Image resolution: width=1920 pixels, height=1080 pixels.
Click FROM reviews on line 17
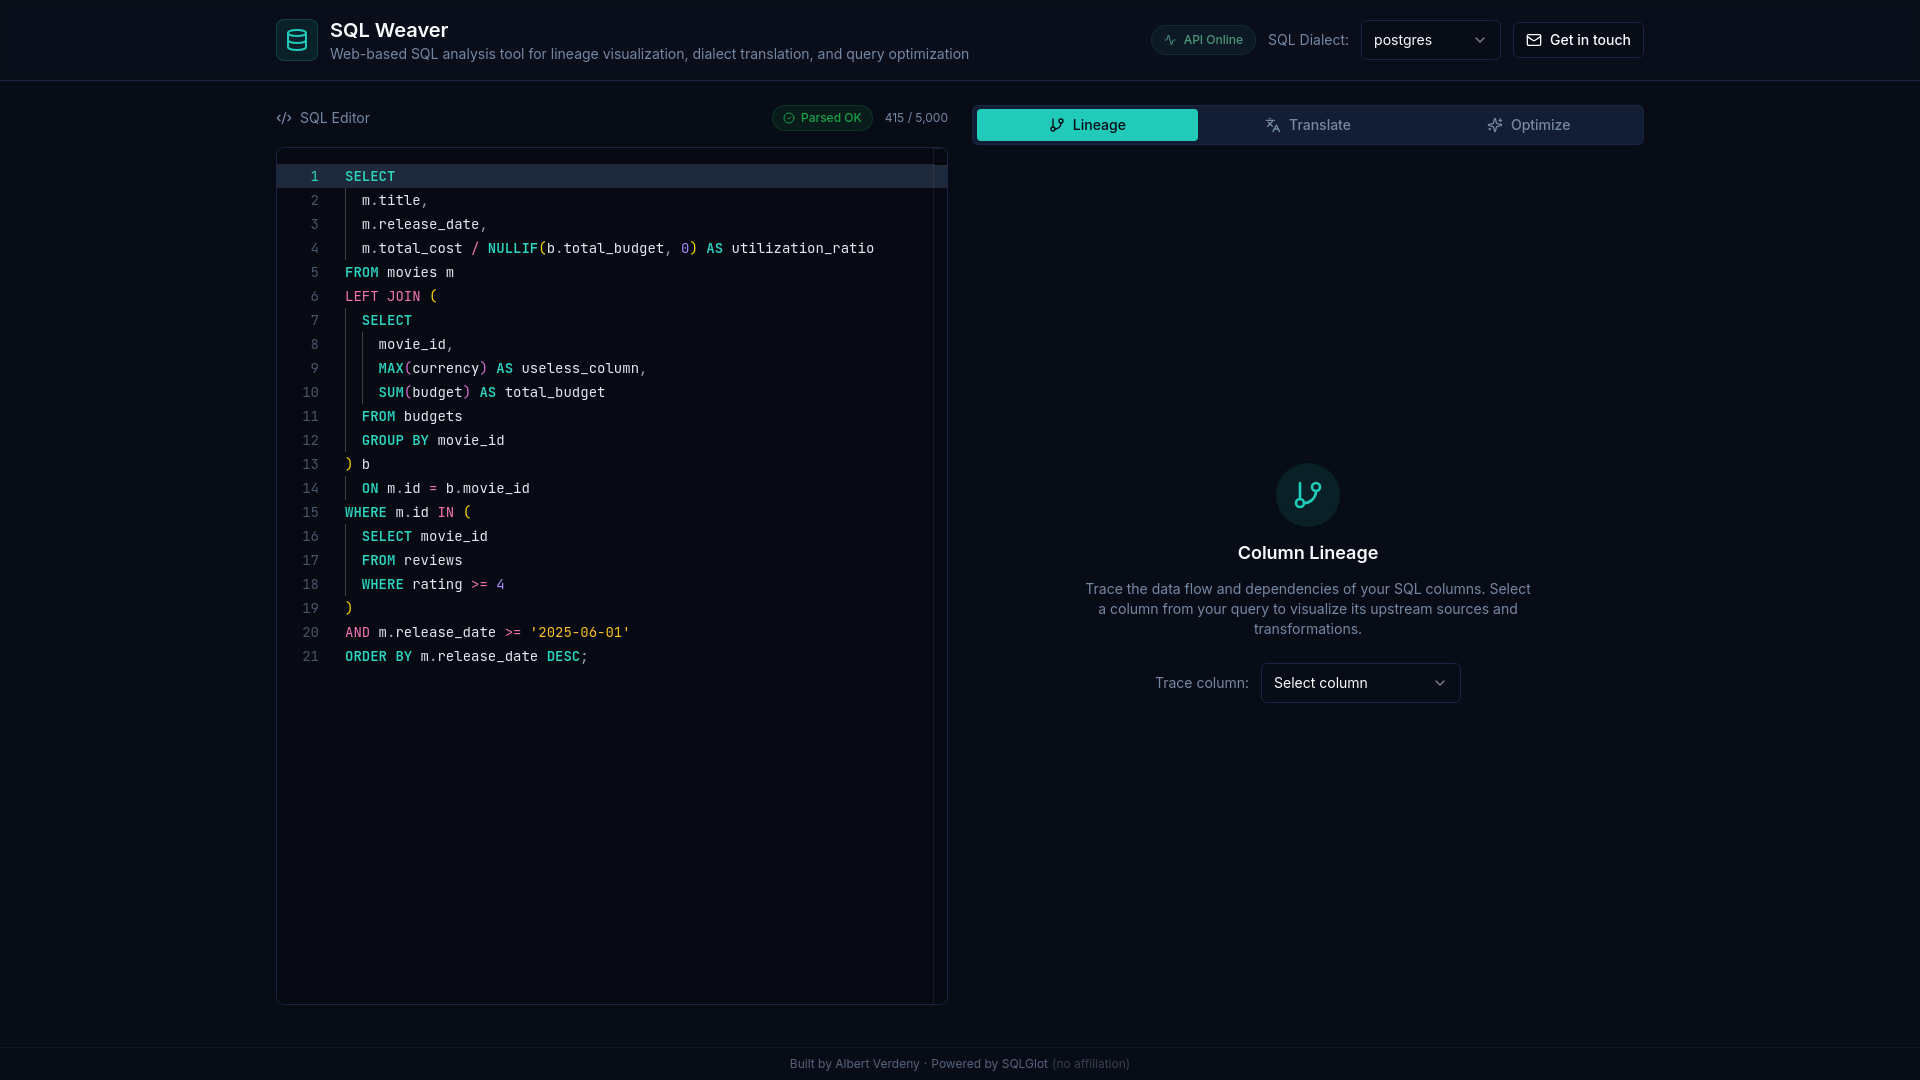412,560
